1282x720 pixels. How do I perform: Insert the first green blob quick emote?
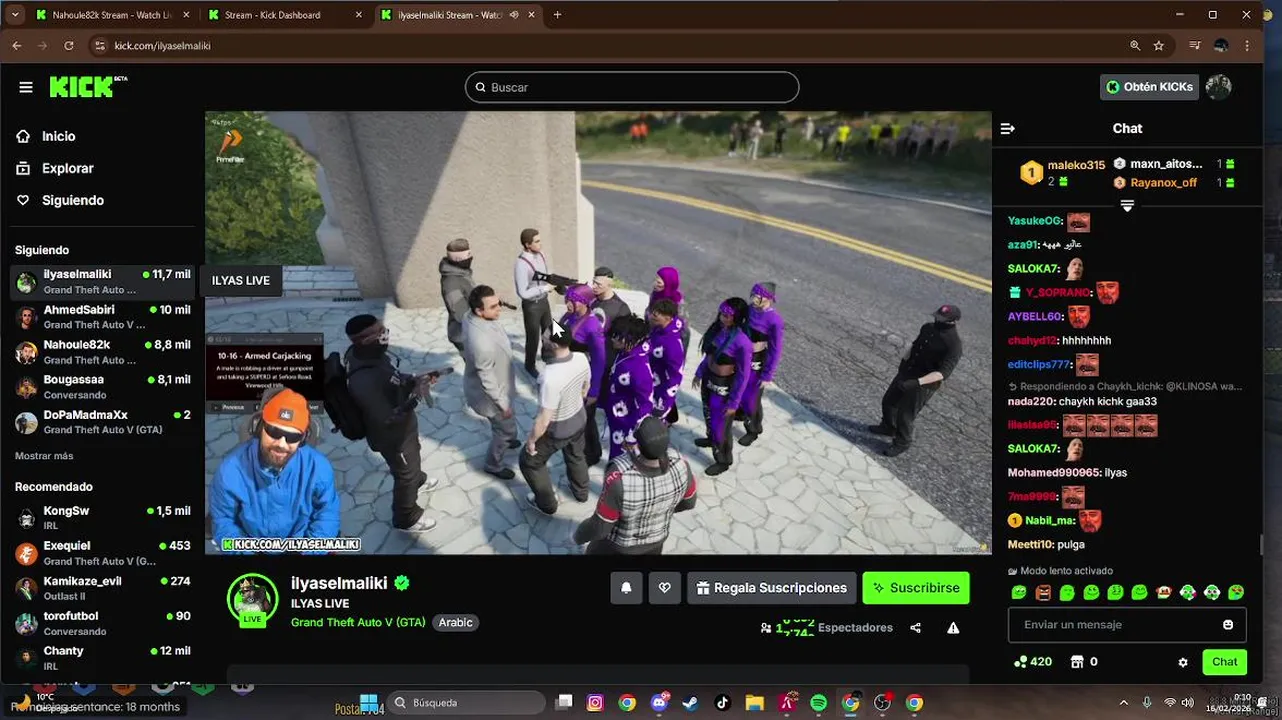[x=1019, y=593]
